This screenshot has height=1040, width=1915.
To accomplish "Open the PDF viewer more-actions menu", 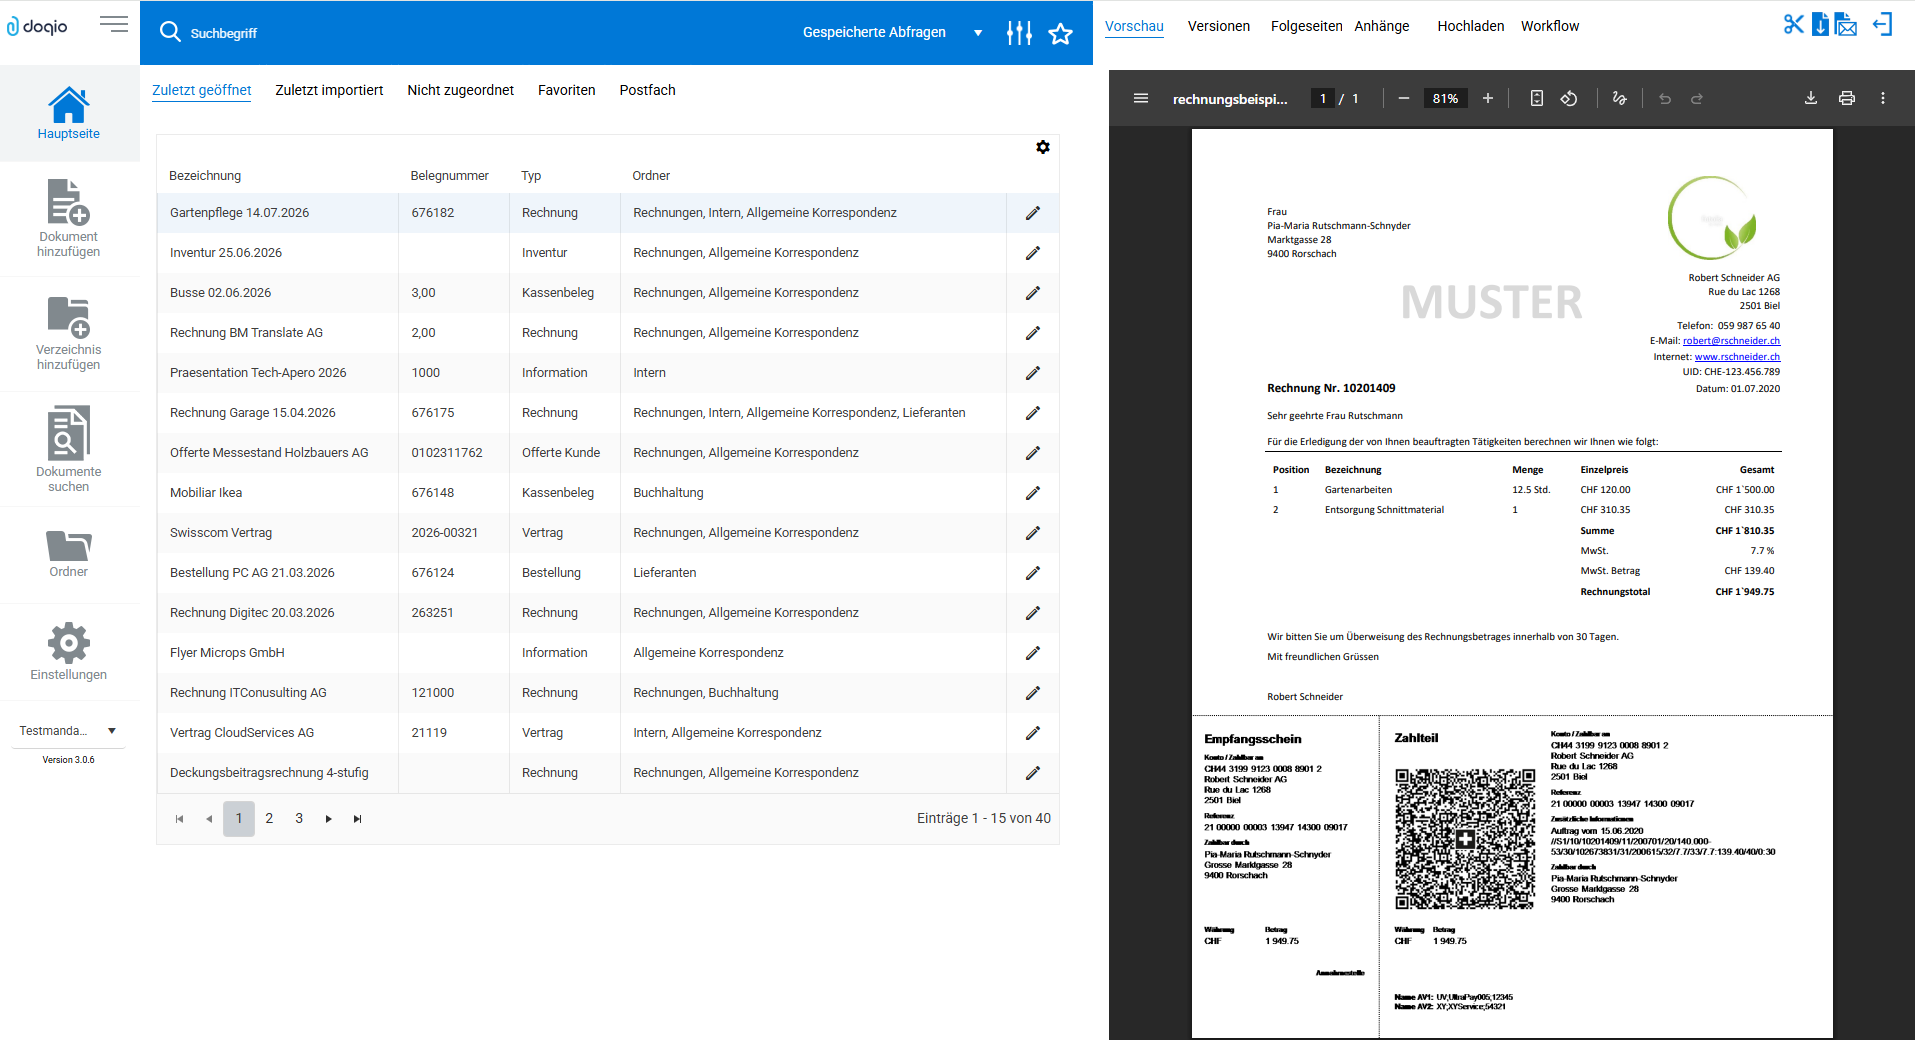I will click(1882, 98).
